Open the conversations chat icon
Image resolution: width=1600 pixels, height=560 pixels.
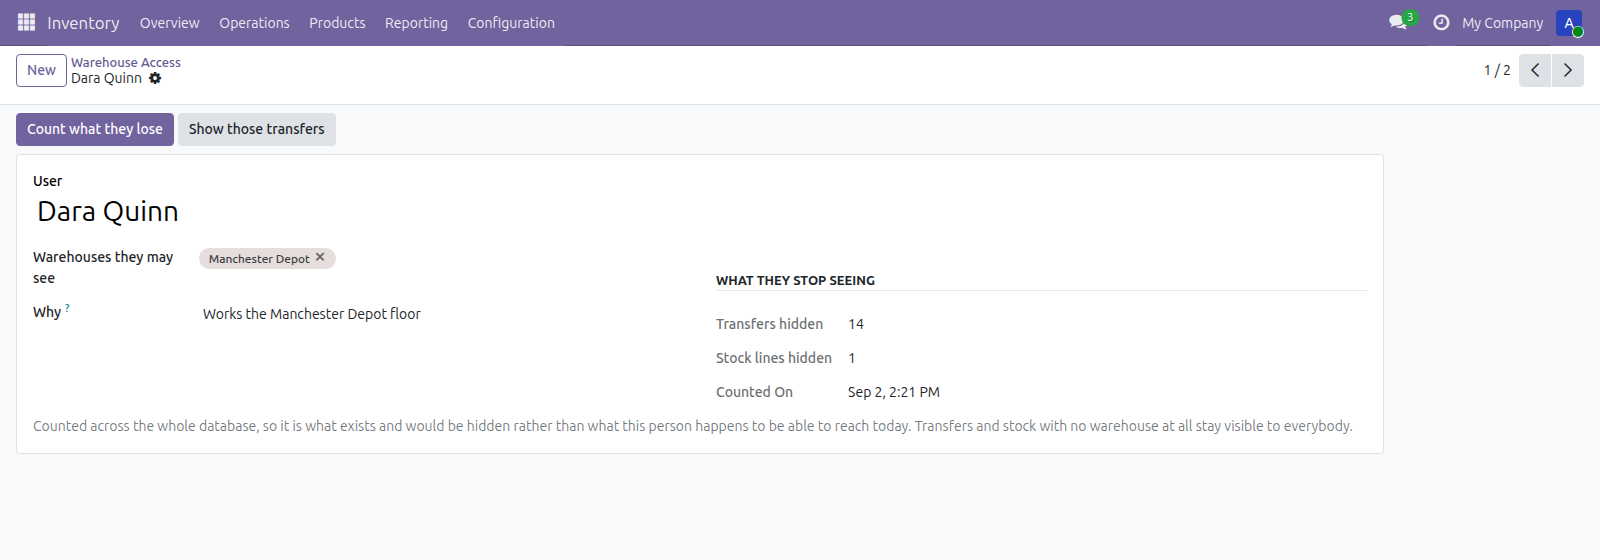point(1398,22)
